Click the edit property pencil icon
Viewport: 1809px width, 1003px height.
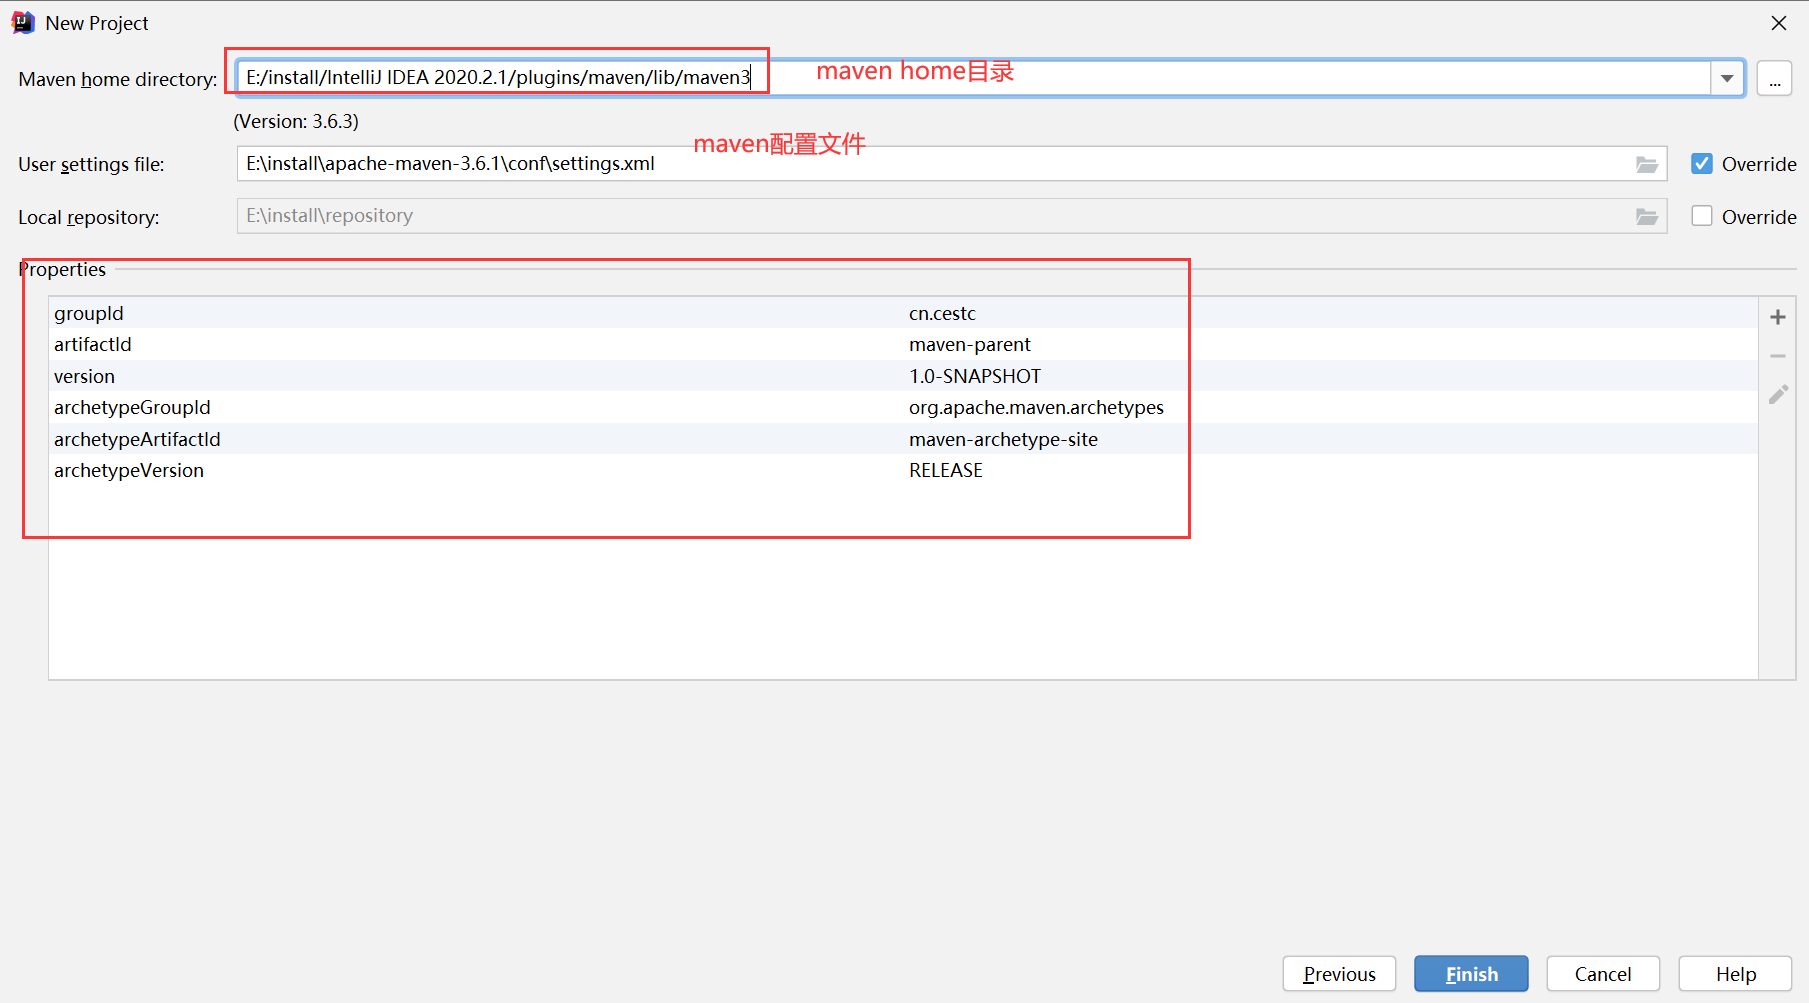(1777, 395)
